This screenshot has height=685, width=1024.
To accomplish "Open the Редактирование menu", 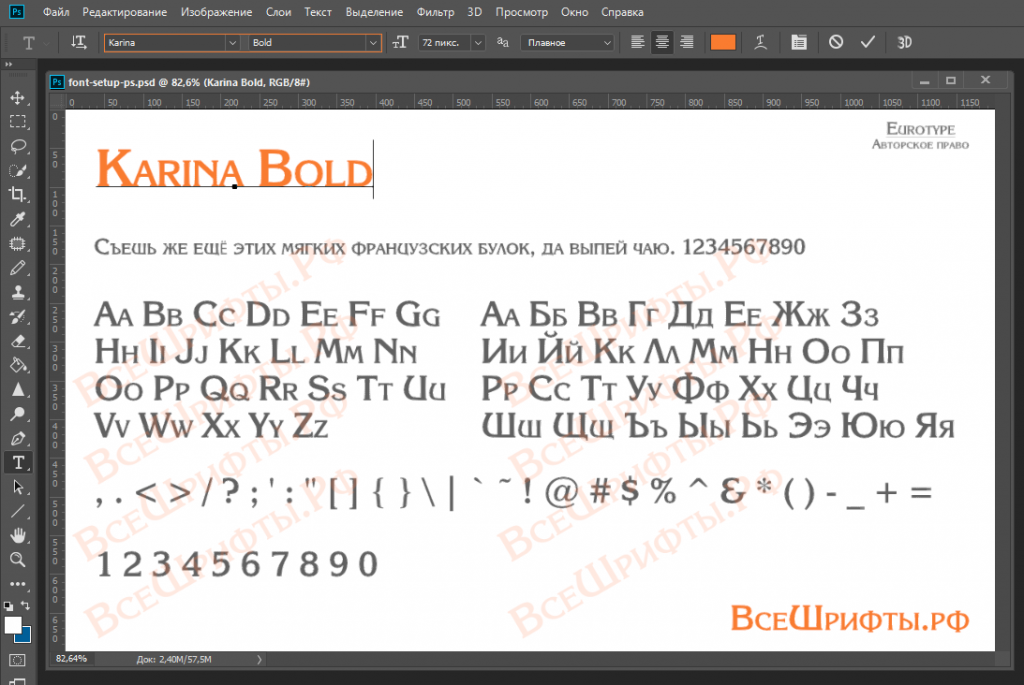I will click(125, 12).
